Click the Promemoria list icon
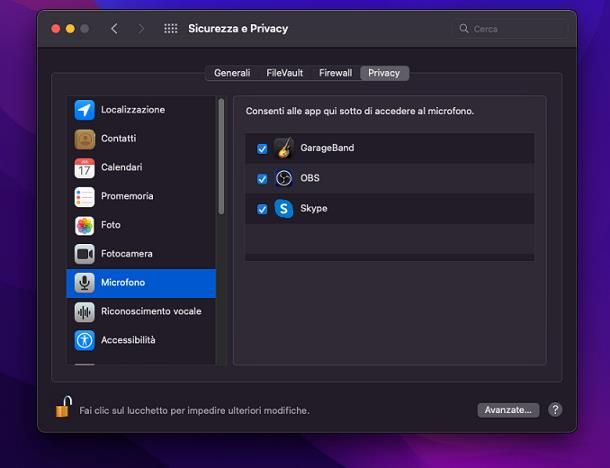The width and height of the screenshot is (610, 468). [84, 196]
